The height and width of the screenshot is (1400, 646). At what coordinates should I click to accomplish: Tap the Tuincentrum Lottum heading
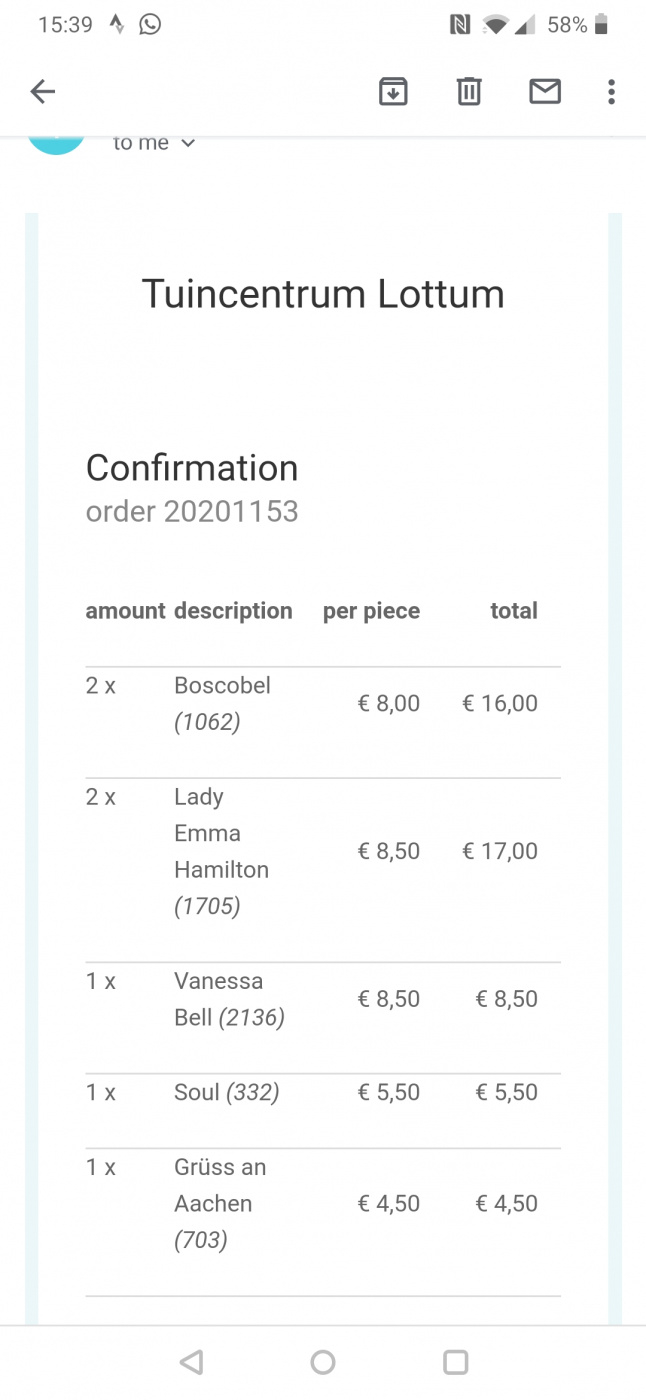pos(323,294)
